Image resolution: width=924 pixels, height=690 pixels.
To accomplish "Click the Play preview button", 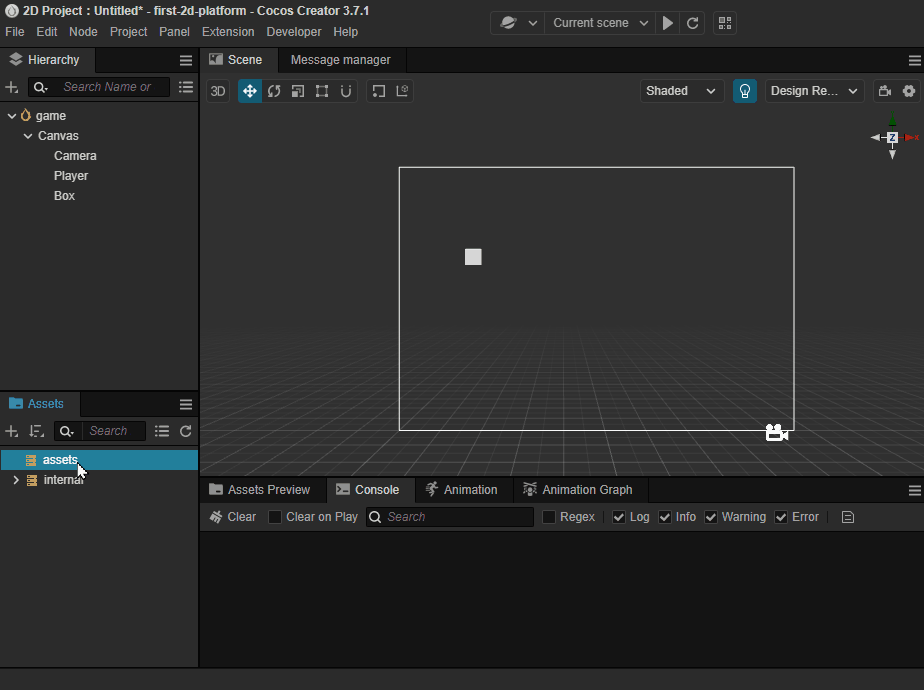I will (669, 23).
